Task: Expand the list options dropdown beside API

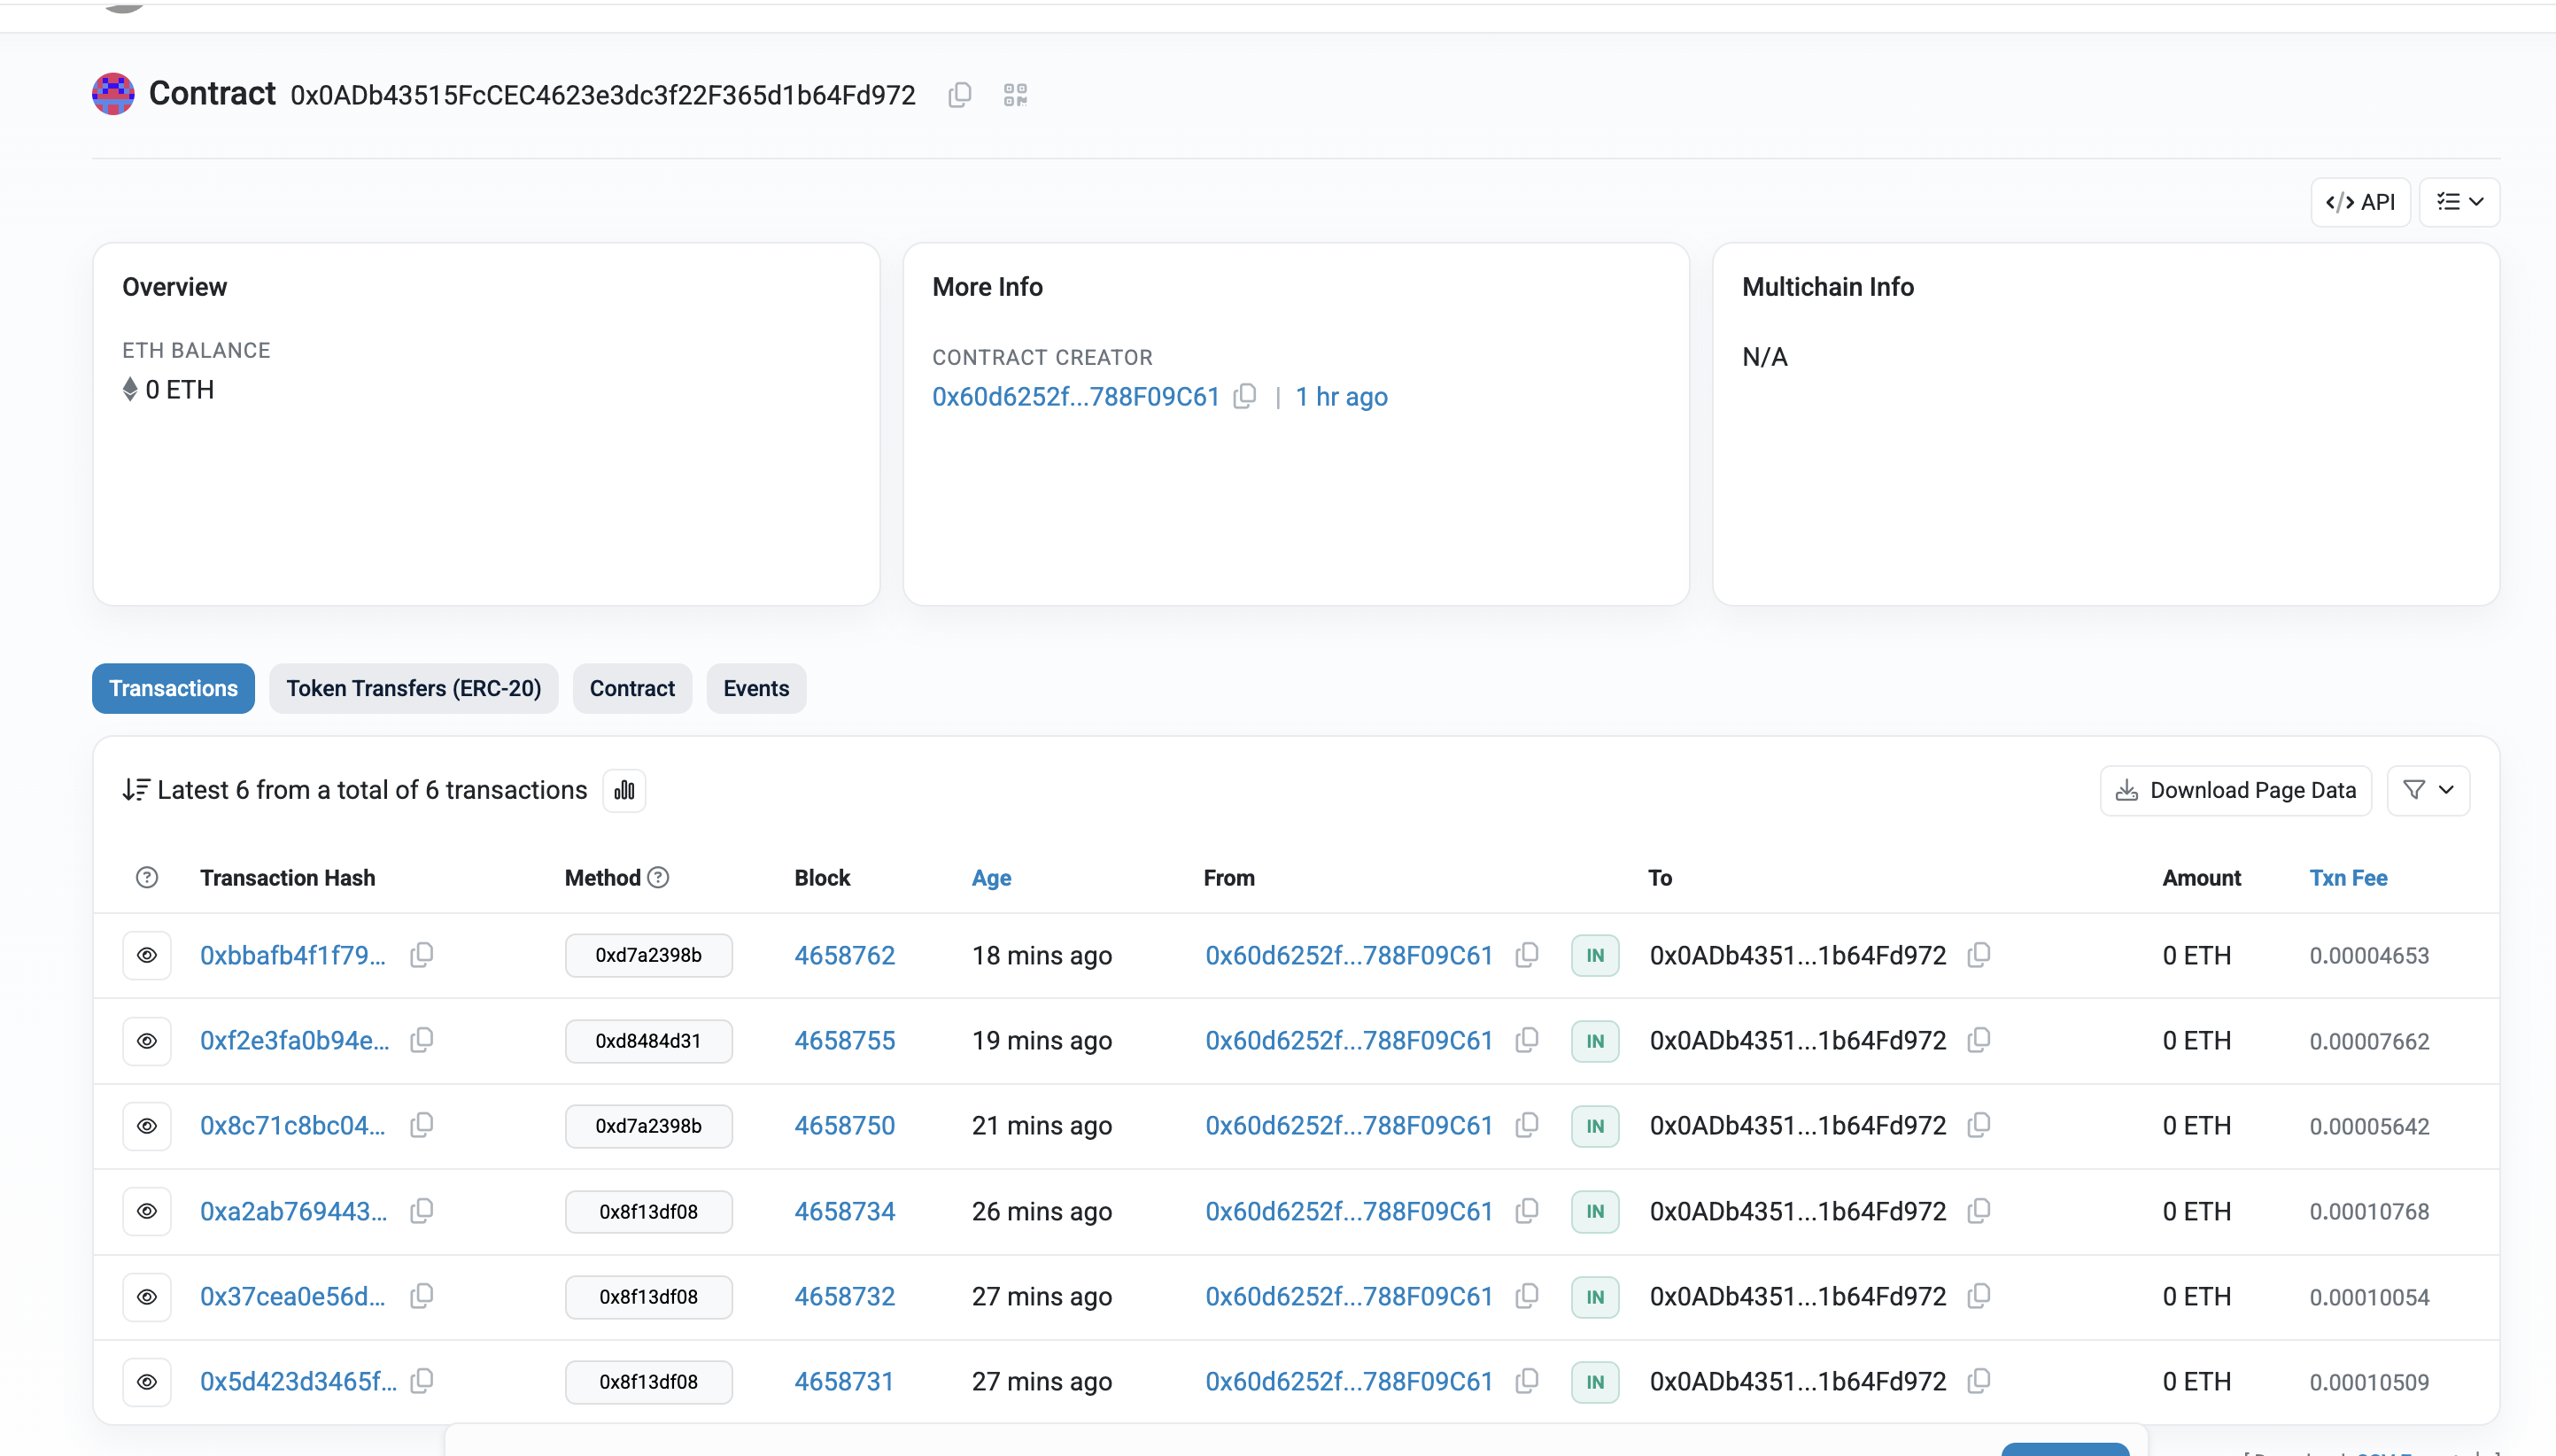Action: [x=2459, y=202]
